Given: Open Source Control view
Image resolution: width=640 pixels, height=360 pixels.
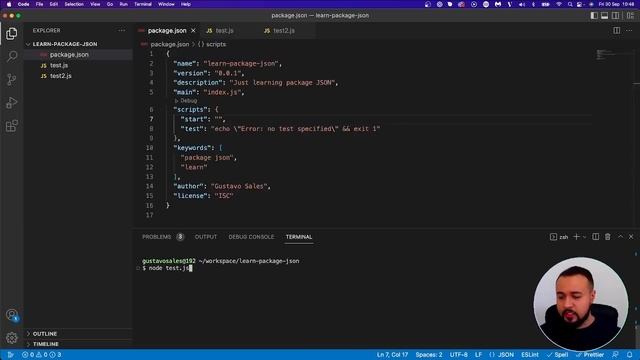Looking at the screenshot, I should coord(11,79).
